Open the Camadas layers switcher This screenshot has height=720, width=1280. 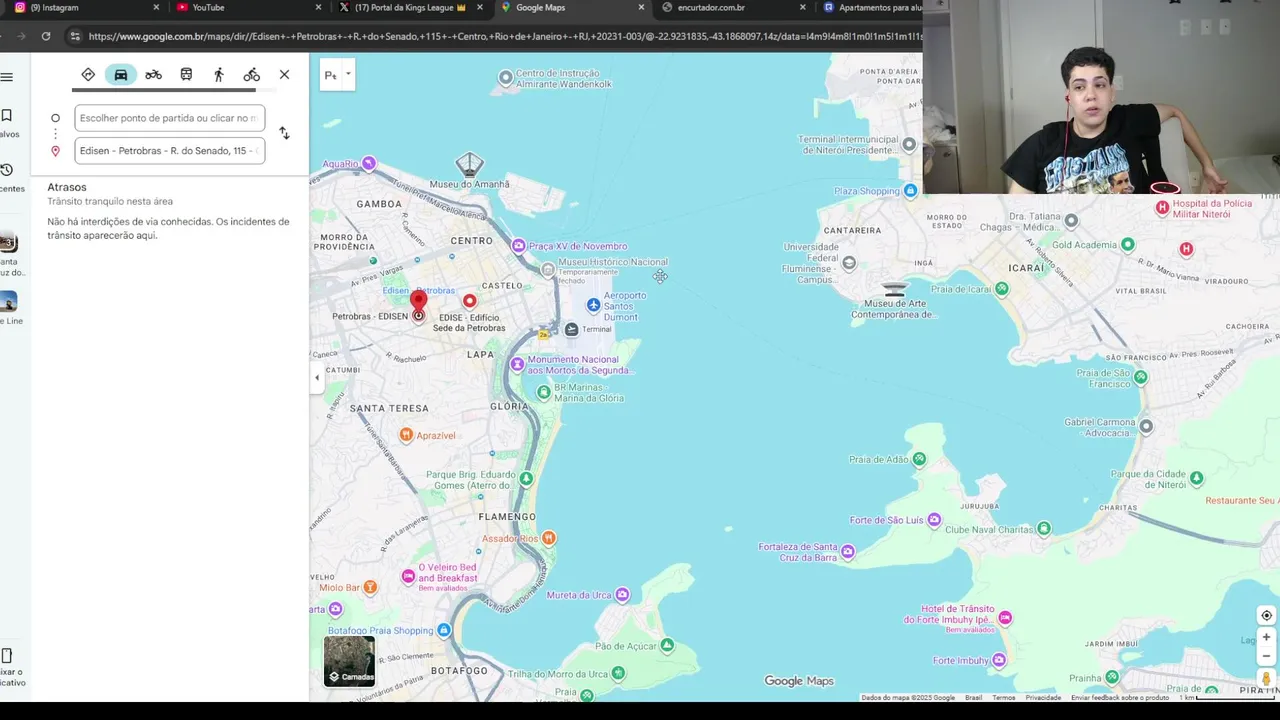point(350,662)
